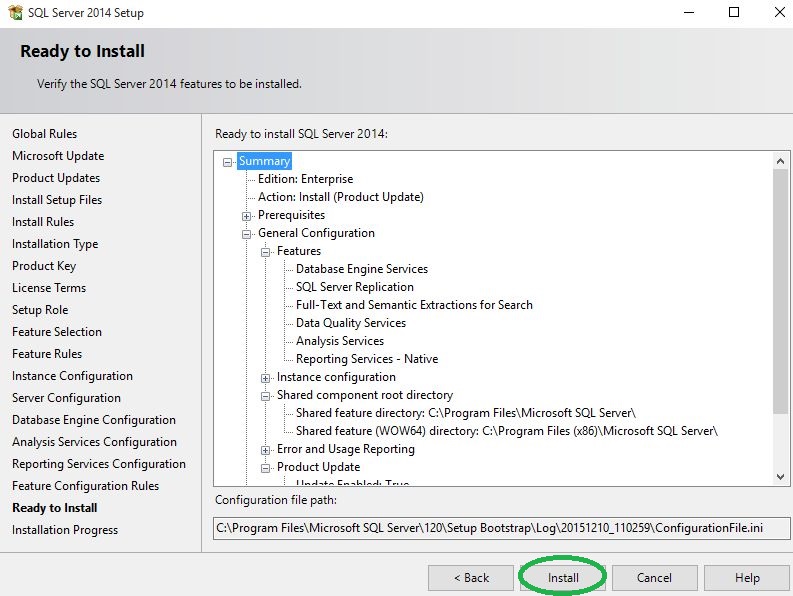The width and height of the screenshot is (793, 596).
Task: Expand Error and Usage Reporting node
Action: pos(266,450)
